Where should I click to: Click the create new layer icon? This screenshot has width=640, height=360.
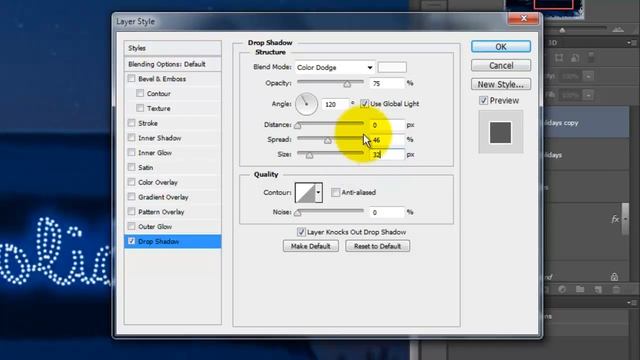point(598,289)
